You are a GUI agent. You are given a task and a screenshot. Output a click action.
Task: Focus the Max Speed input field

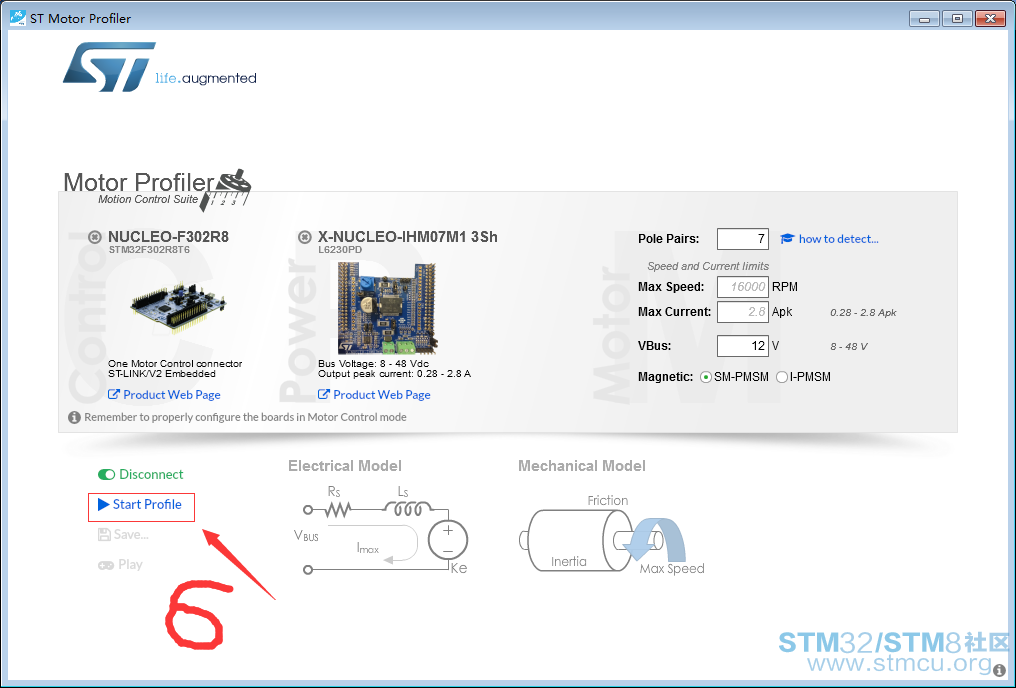[x=743, y=287]
